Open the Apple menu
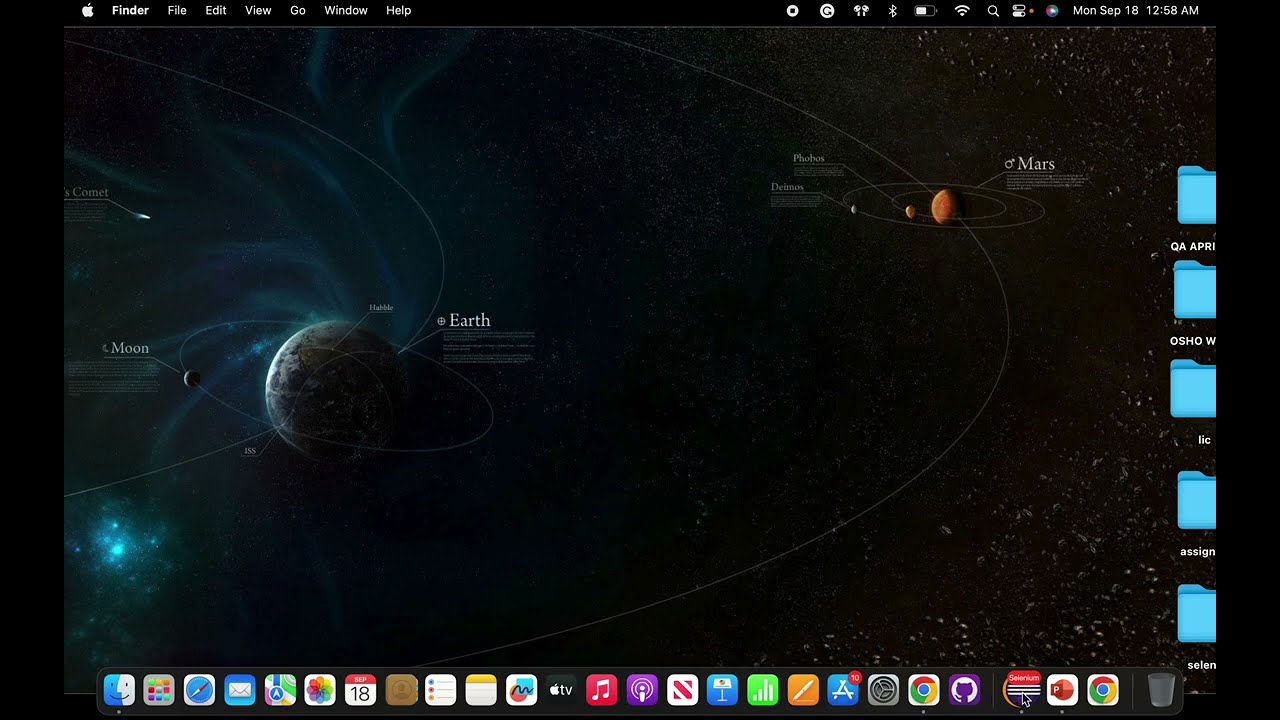 point(87,10)
